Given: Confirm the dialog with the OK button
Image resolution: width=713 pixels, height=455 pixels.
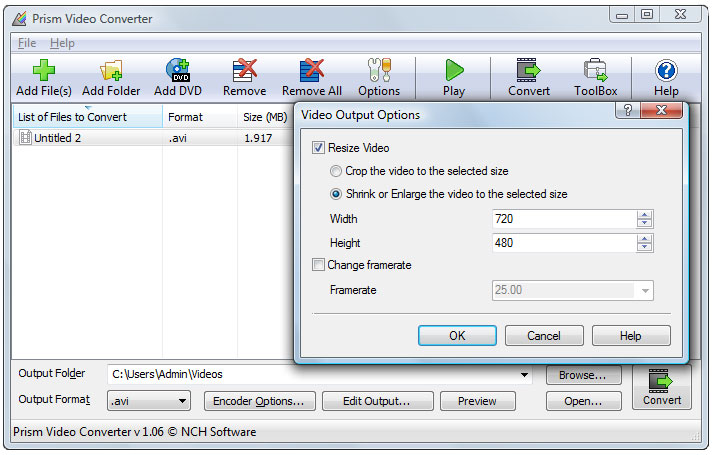Looking at the screenshot, I should tap(457, 335).
